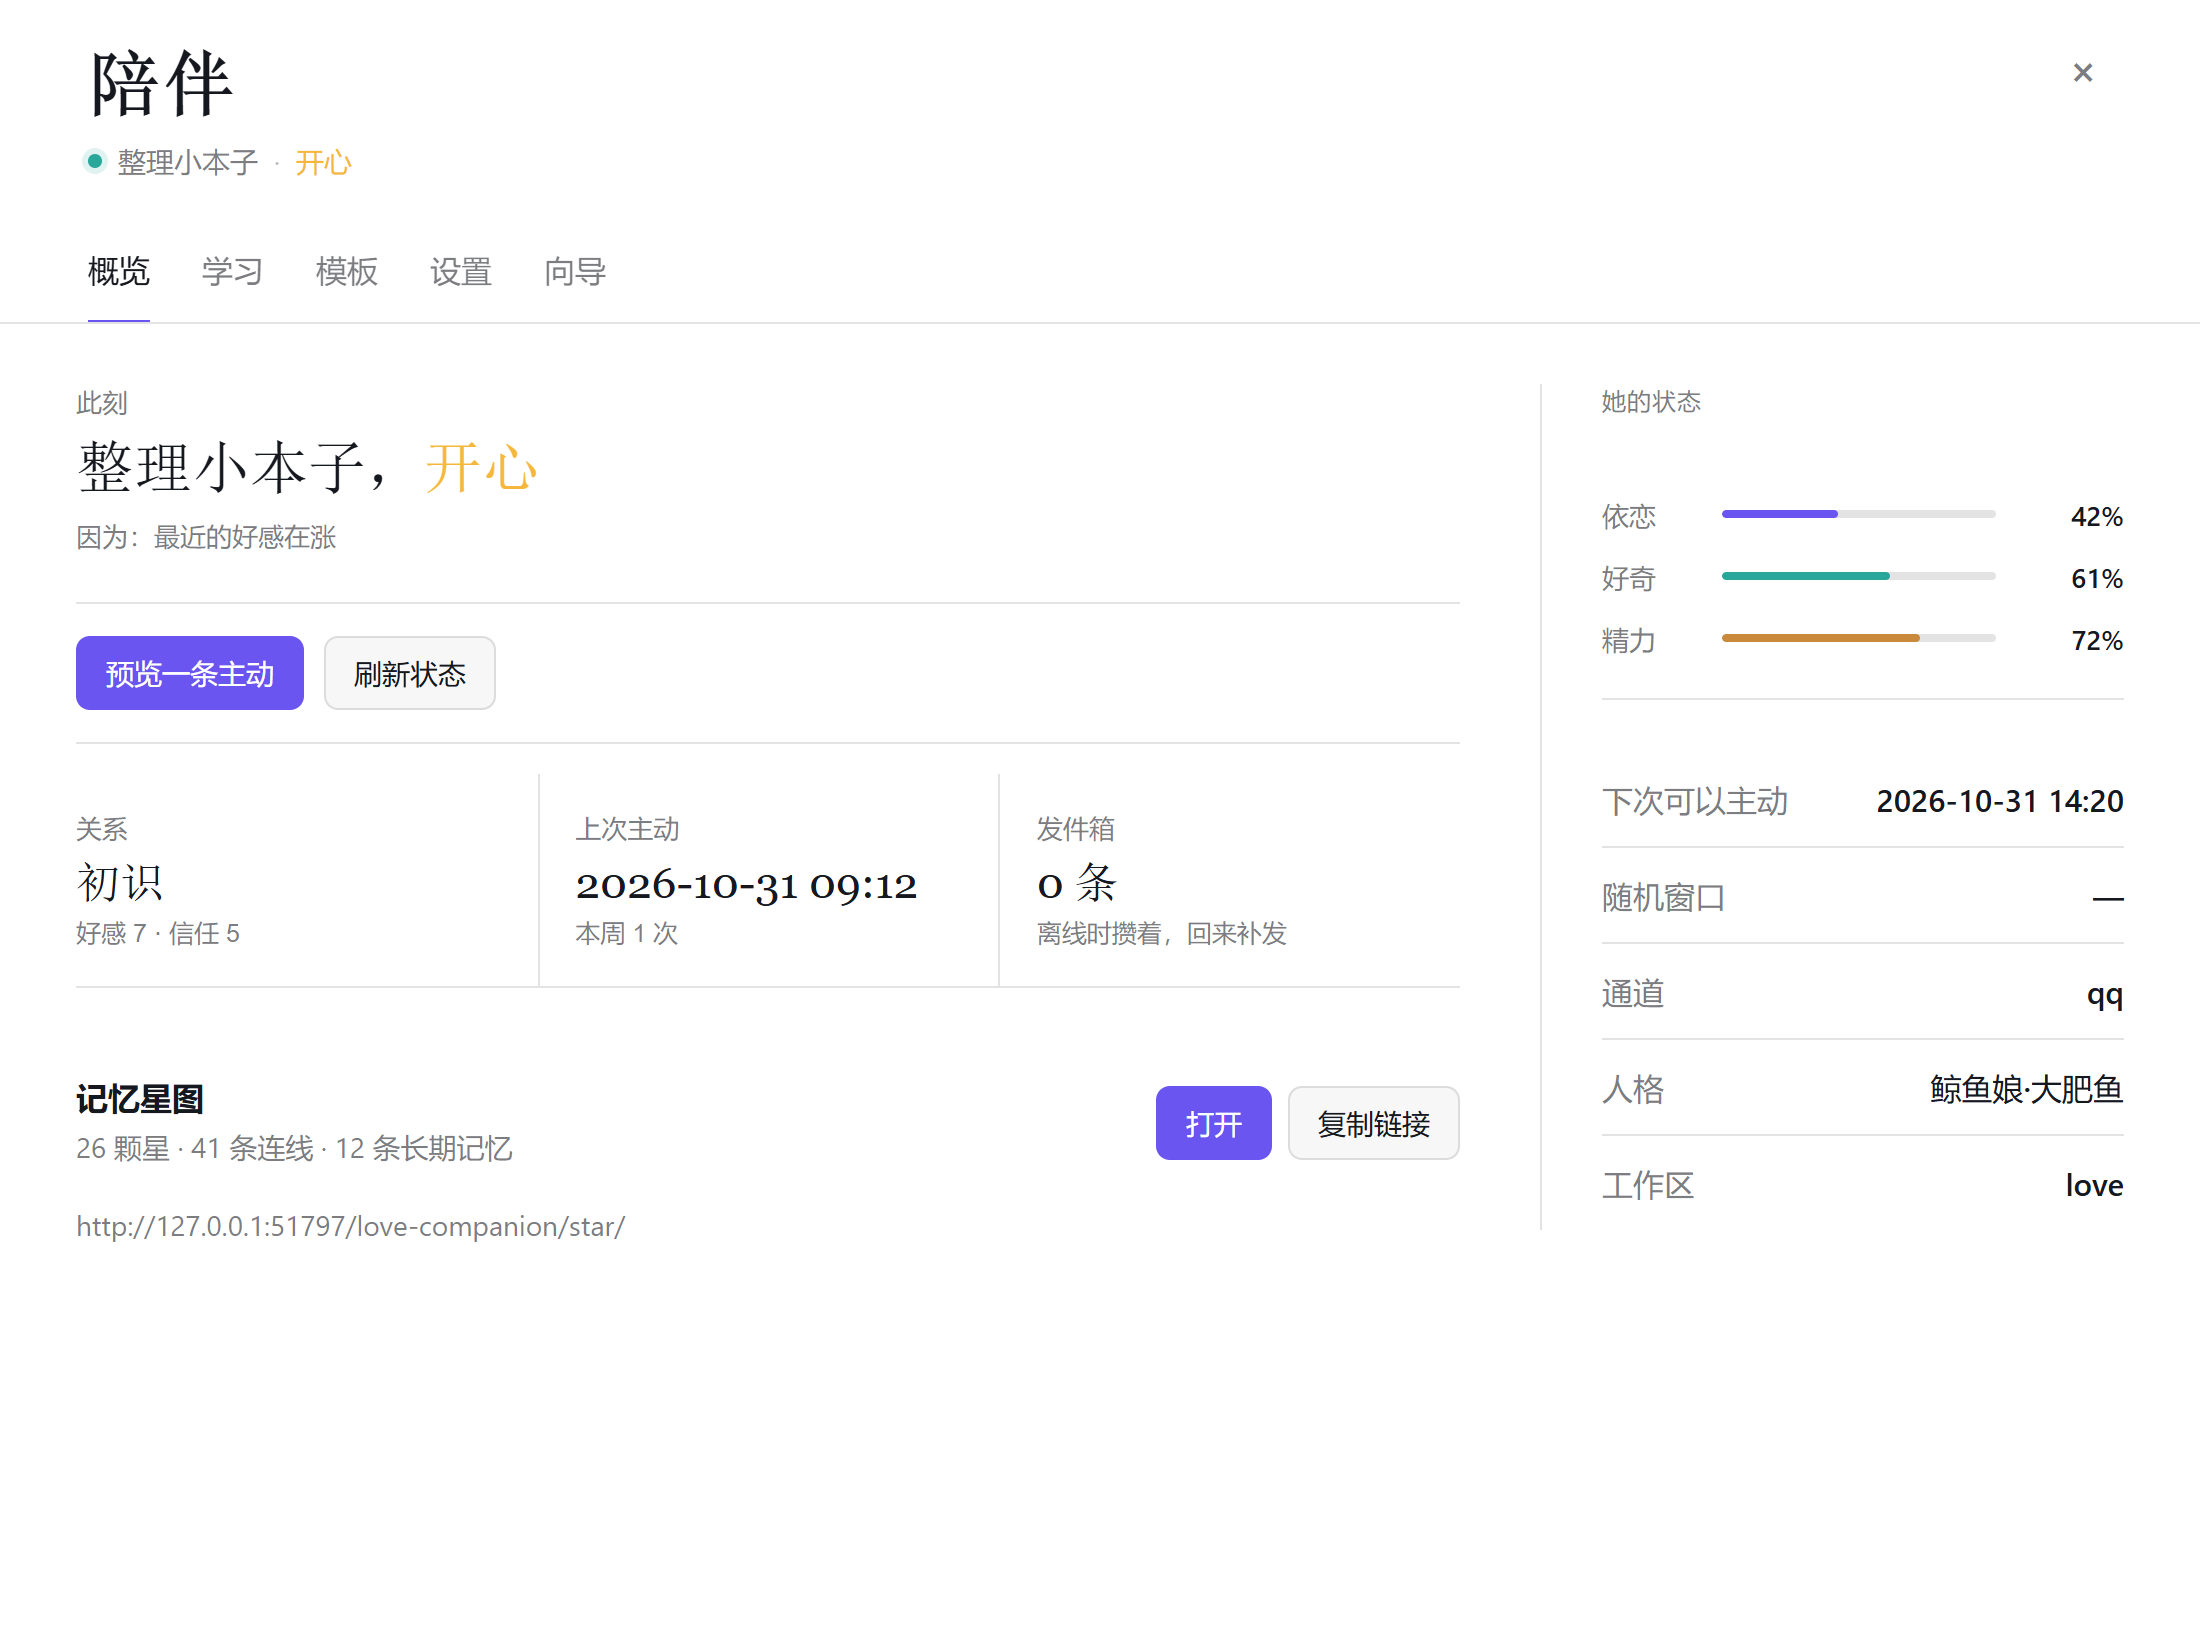Click the 刷新状态 button
Image resolution: width=2200 pixels, height=1640 pixels.
tap(410, 673)
